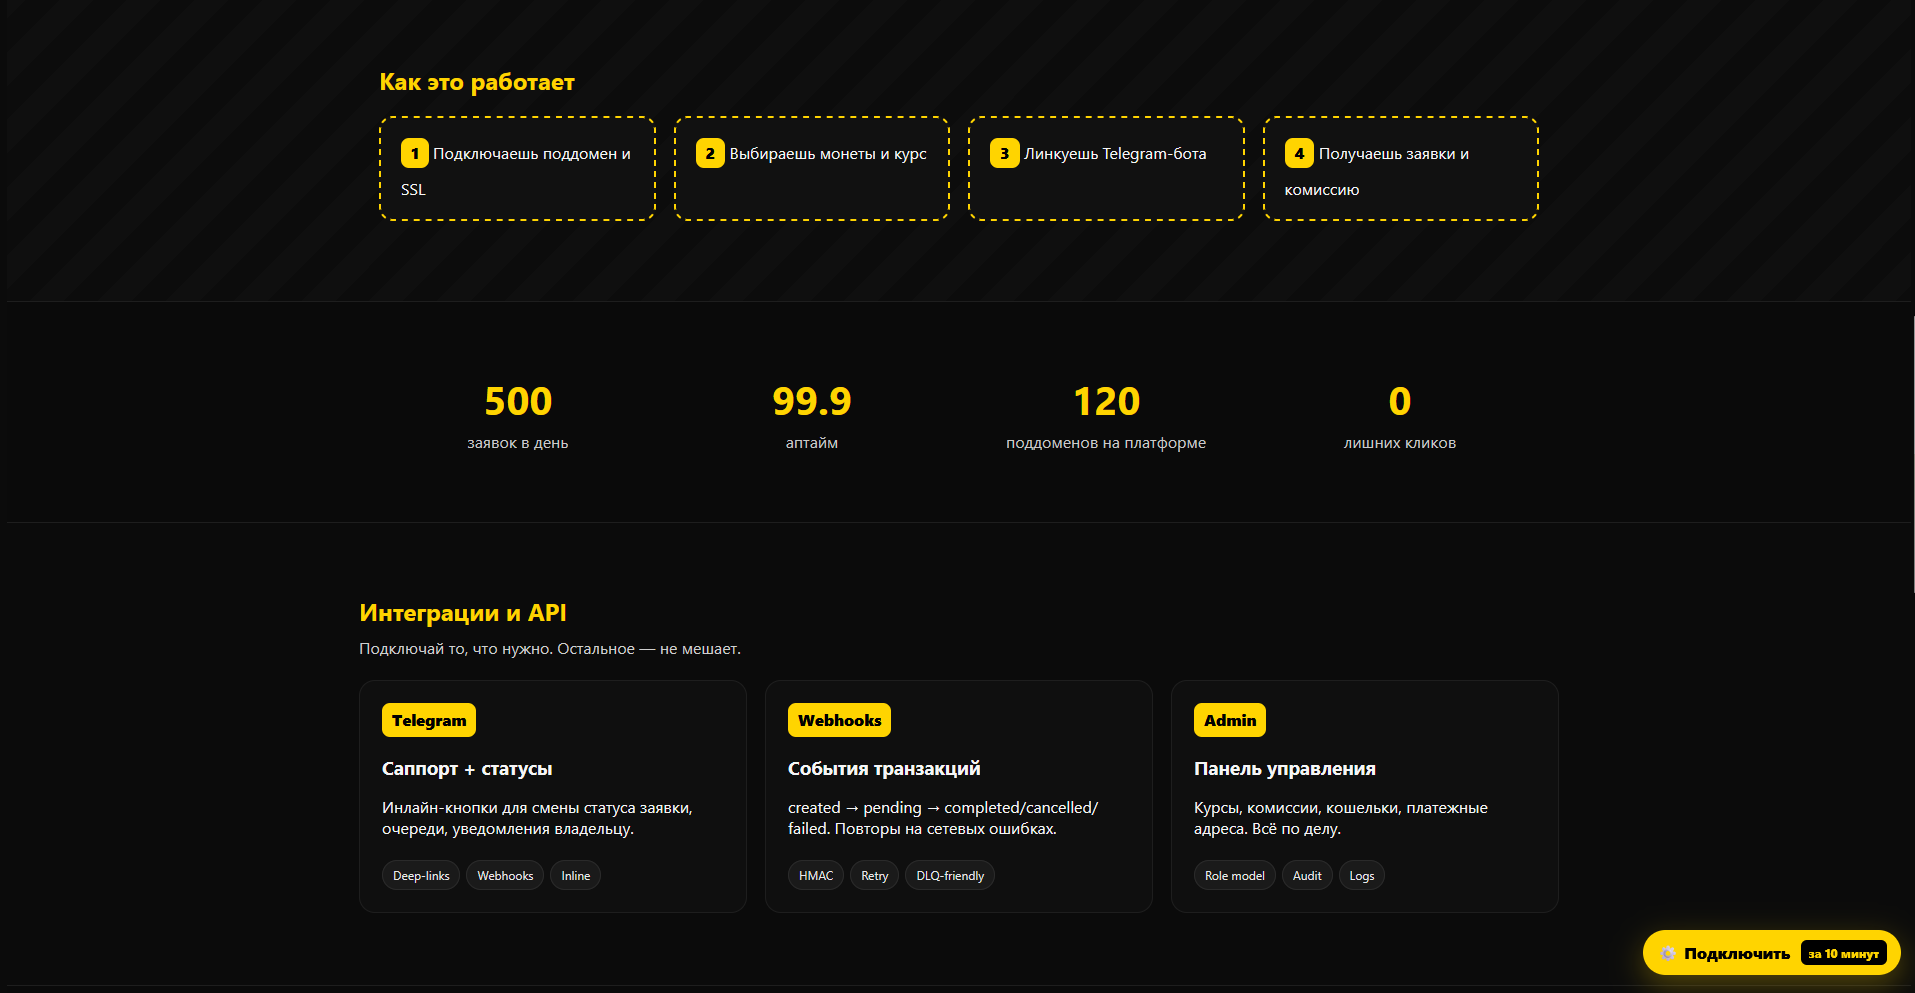Click the "за 10 минут" badge

1843,954
